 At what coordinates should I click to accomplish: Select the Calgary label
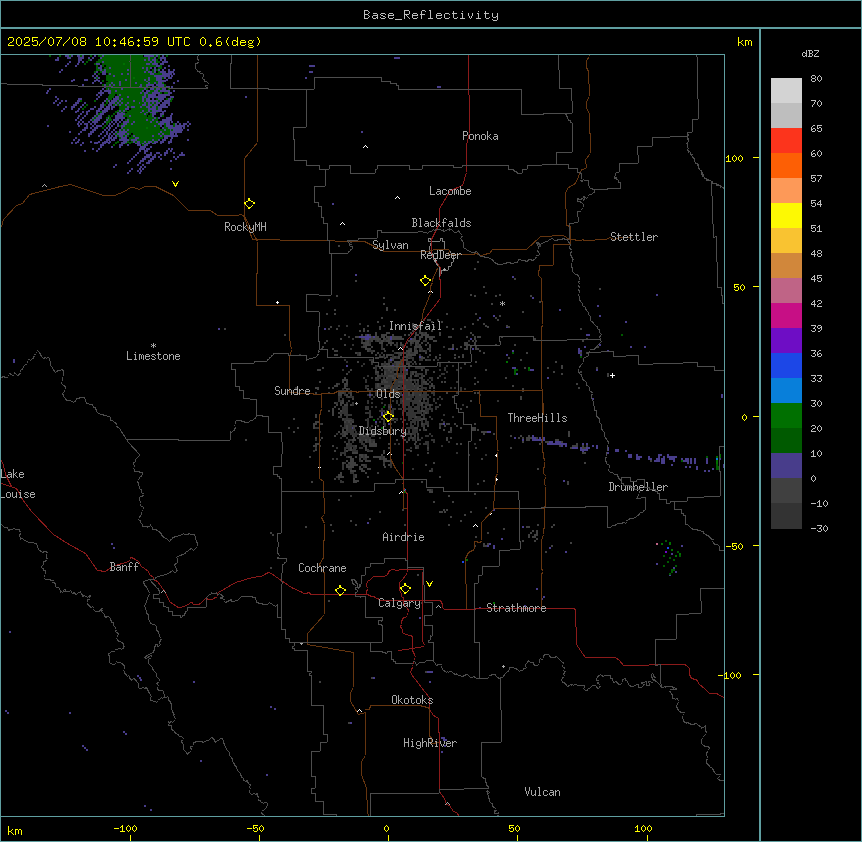coord(399,603)
